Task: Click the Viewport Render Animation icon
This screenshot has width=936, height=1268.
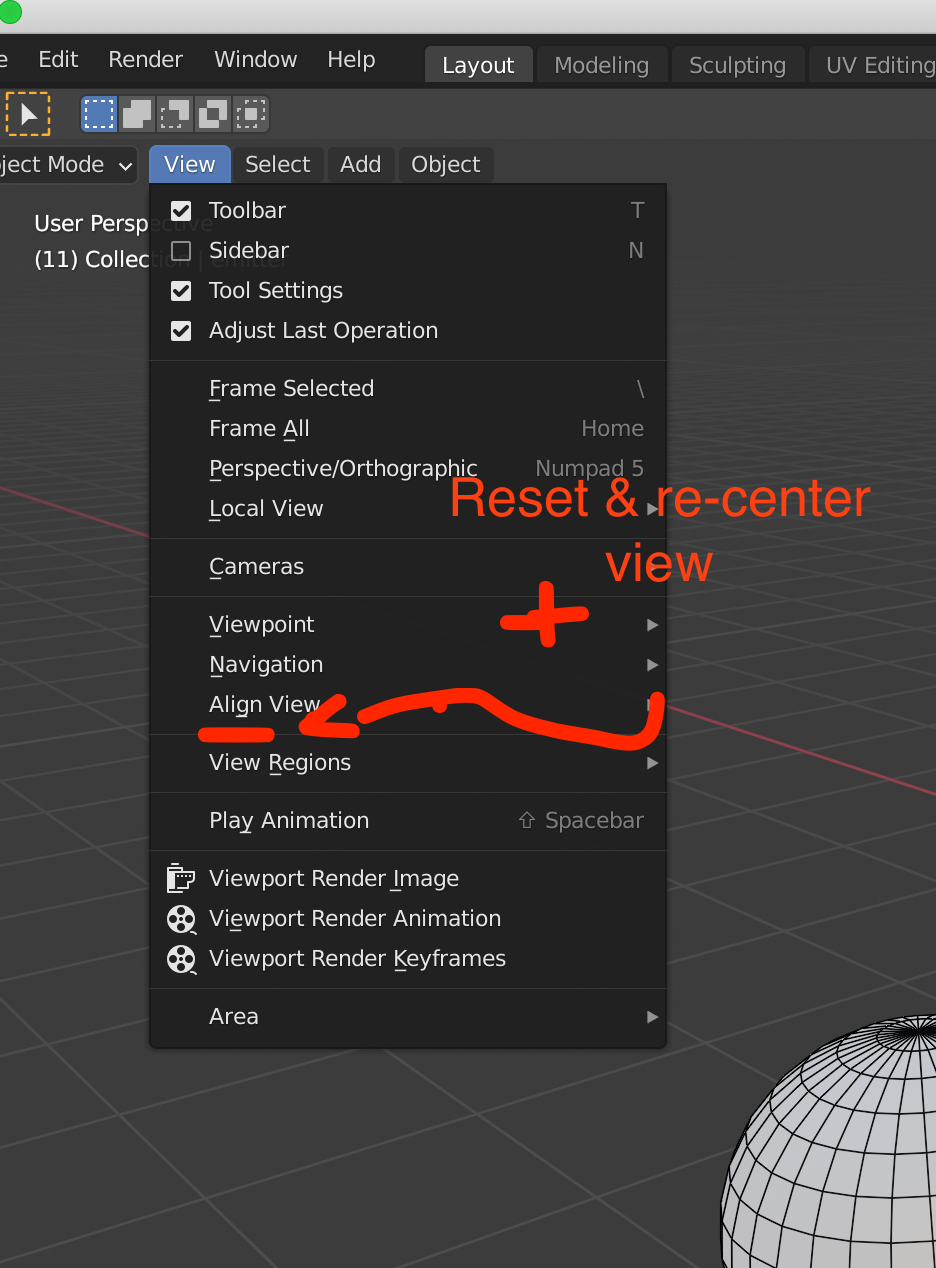Action: [181, 918]
